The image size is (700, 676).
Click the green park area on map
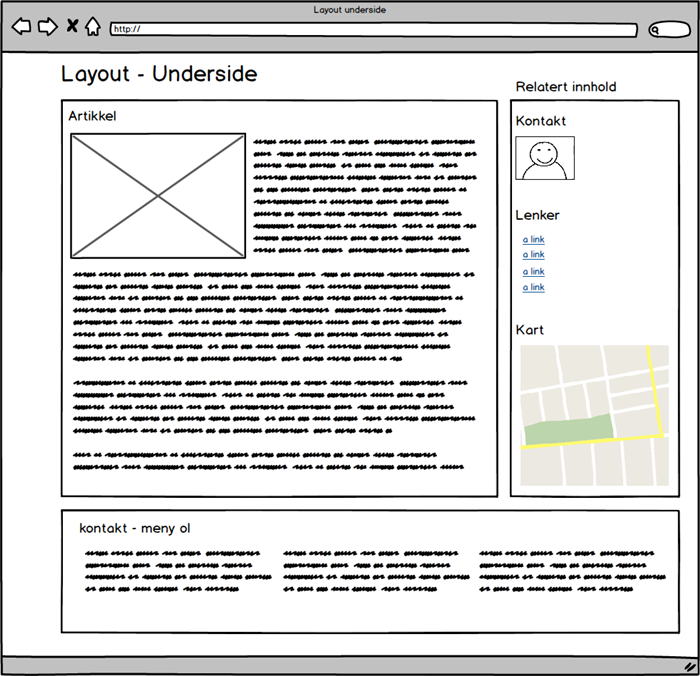566,430
